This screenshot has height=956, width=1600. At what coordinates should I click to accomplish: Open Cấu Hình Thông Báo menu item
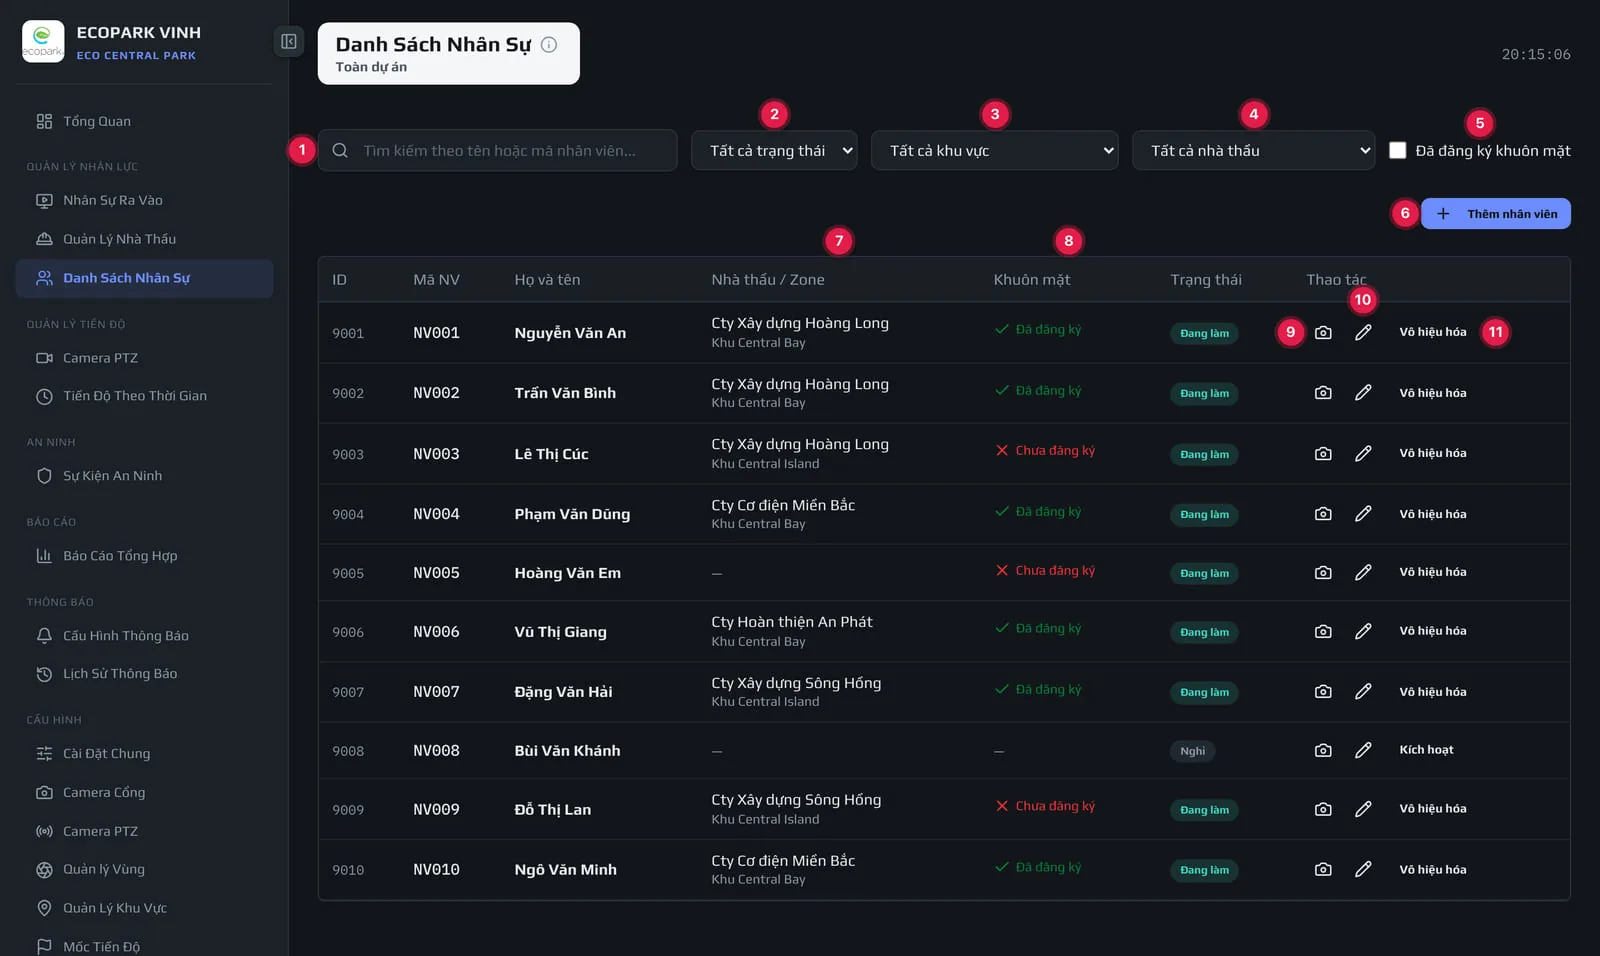click(x=144, y=636)
